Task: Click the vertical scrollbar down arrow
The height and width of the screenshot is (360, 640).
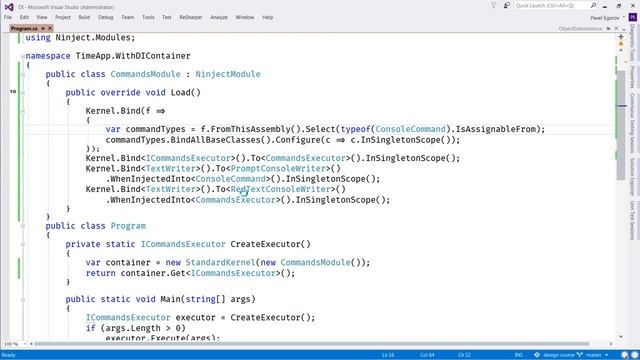Action: coord(621,337)
